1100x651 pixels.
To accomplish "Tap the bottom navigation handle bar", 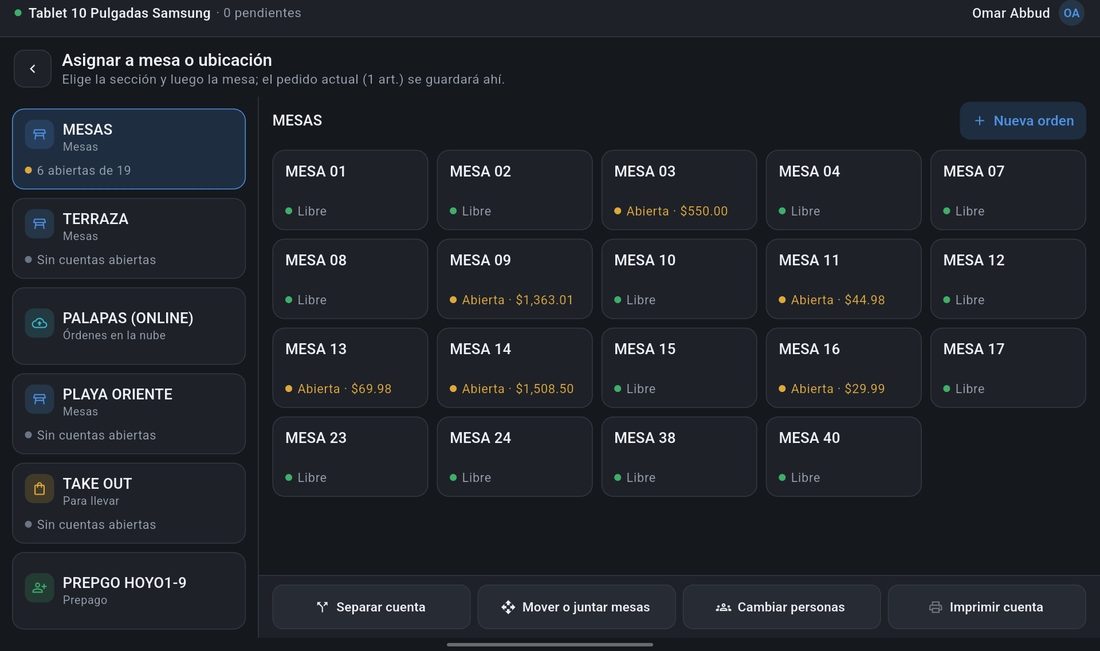I will [x=550, y=644].
